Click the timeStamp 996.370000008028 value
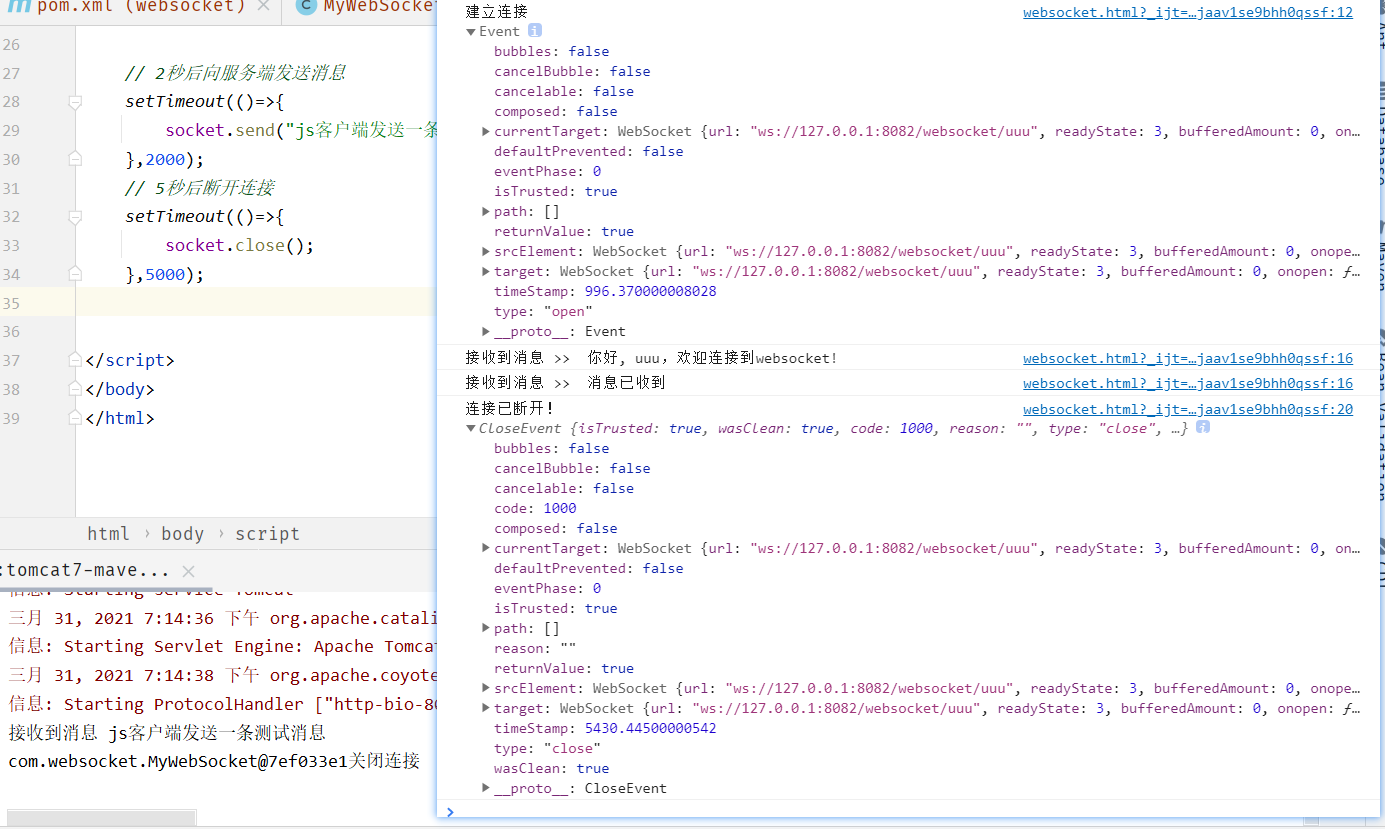Image resolution: width=1385 pixels, height=829 pixels. point(650,291)
